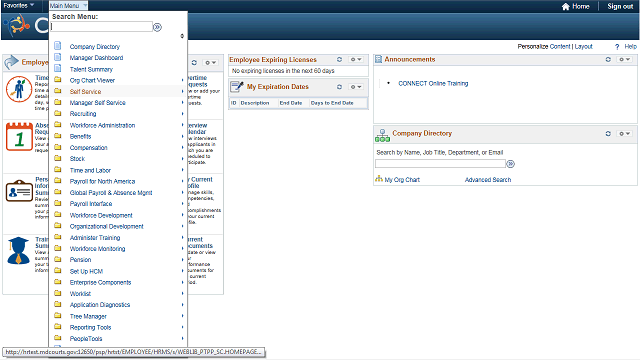This screenshot has height=360, width=640.
Task: Click the My Org Chart link
Action: [402, 180]
